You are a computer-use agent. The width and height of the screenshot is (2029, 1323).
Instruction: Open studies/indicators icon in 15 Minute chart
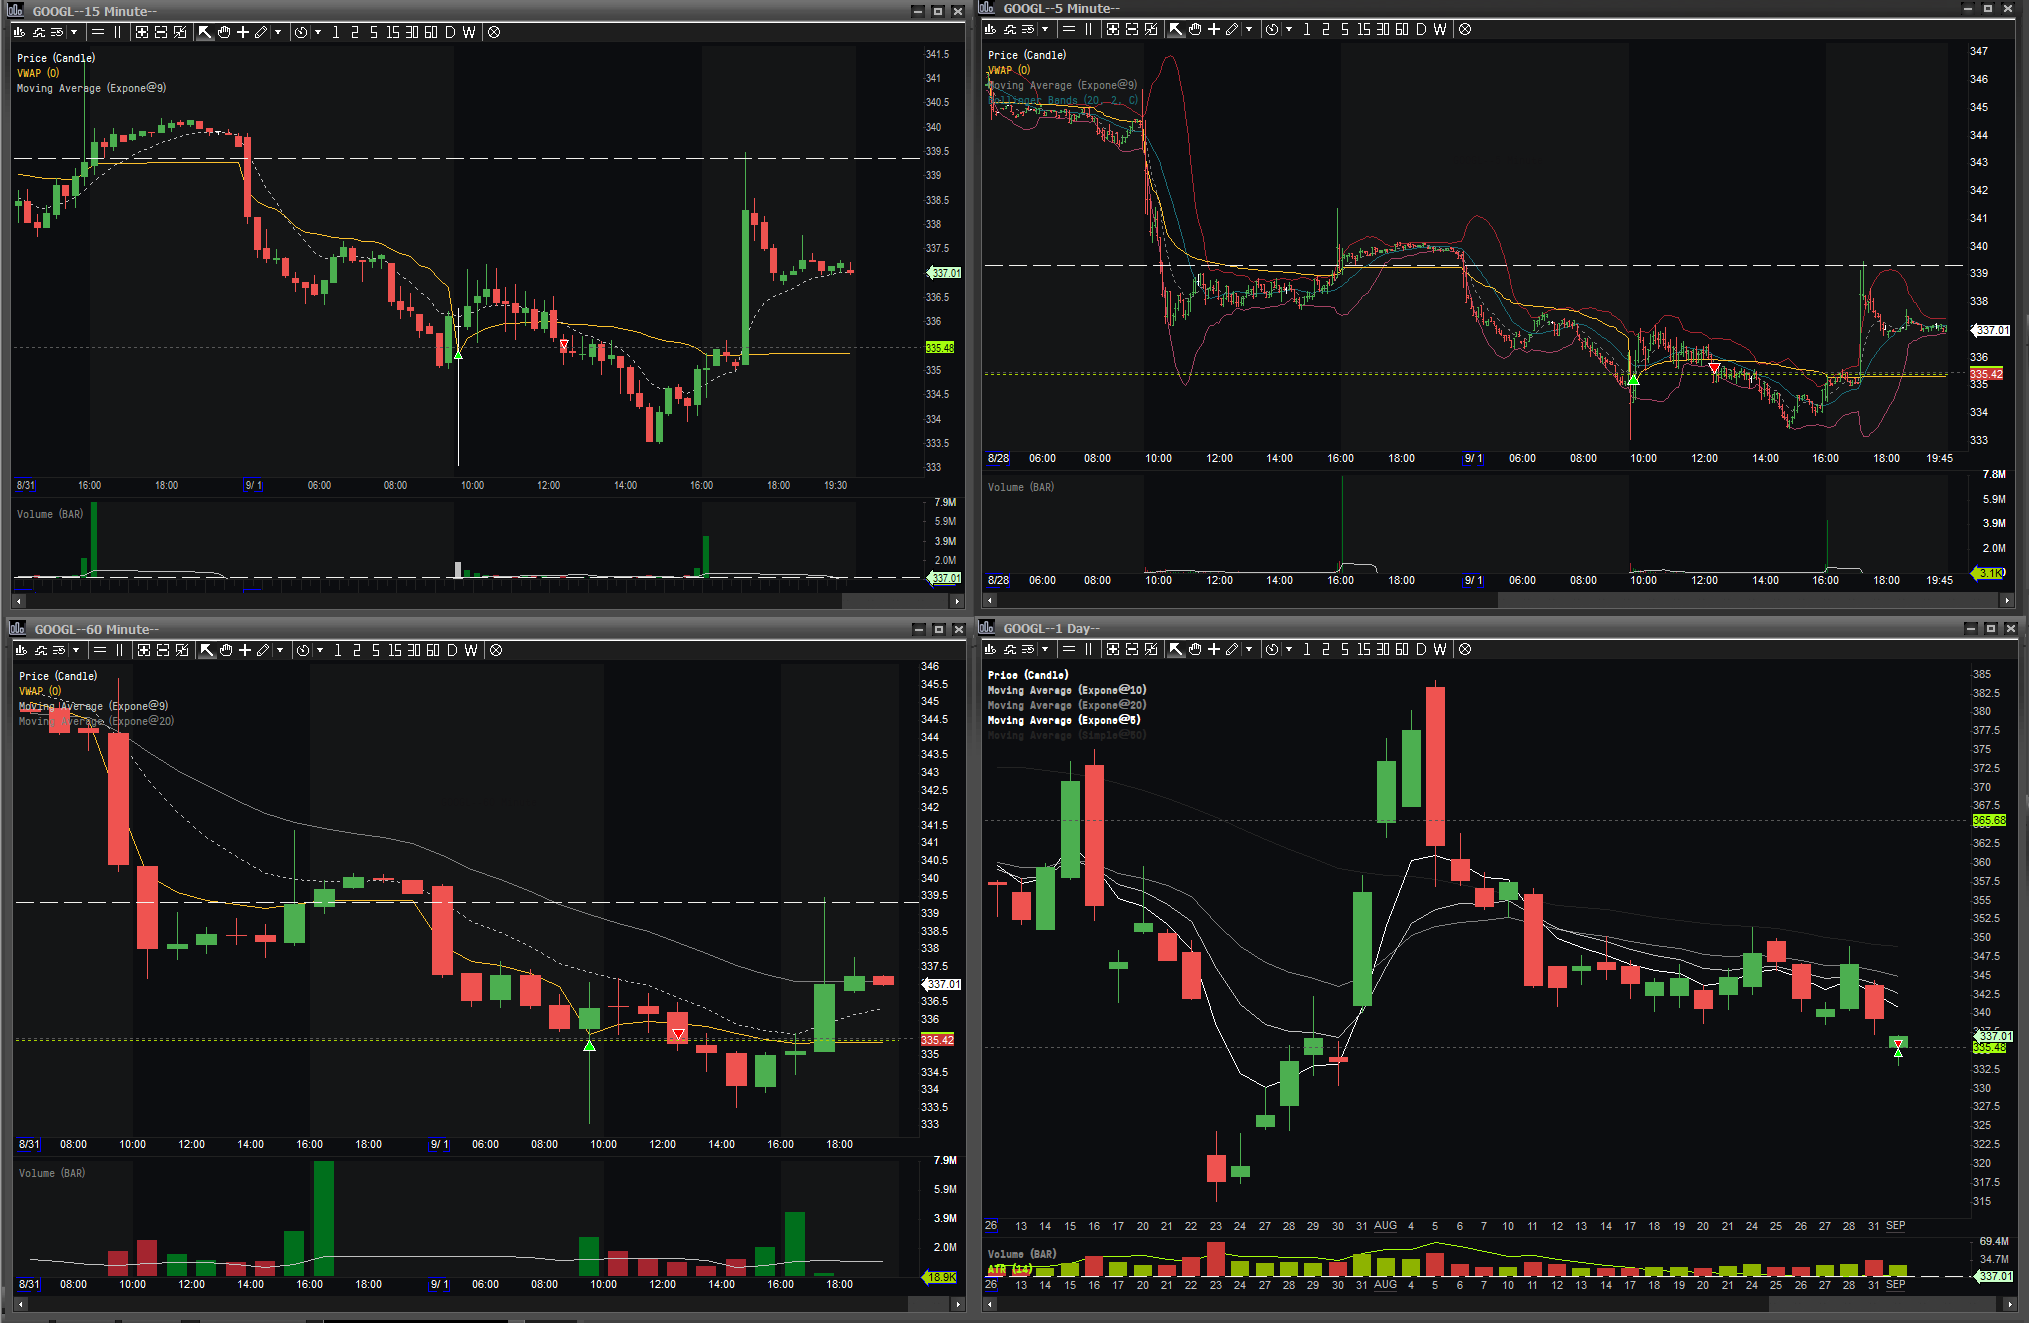[40, 32]
